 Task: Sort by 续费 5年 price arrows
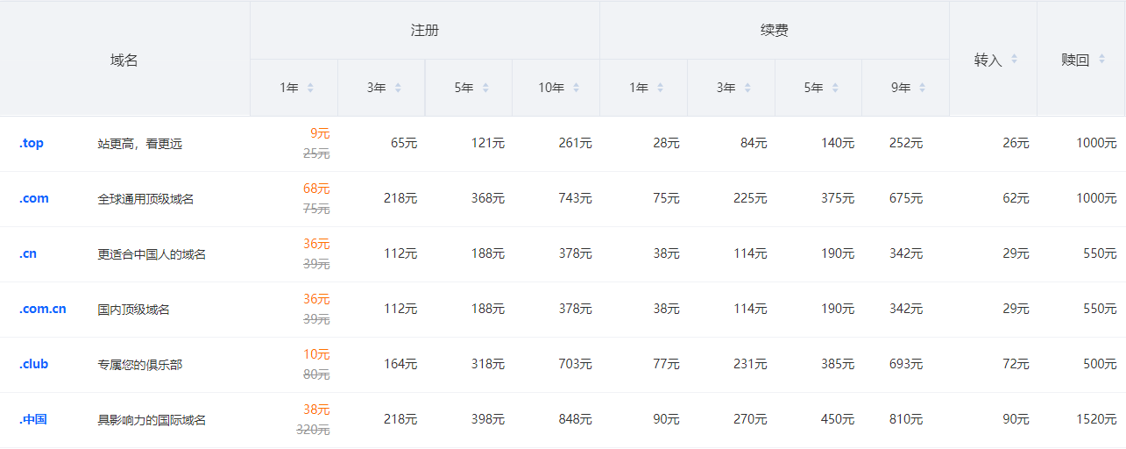pos(835,88)
